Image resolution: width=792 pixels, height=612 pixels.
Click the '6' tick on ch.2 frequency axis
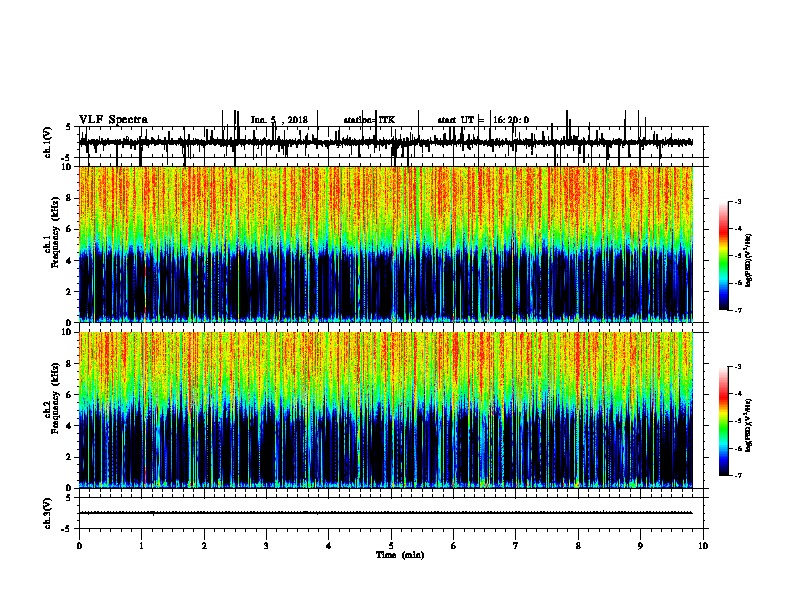[70, 394]
